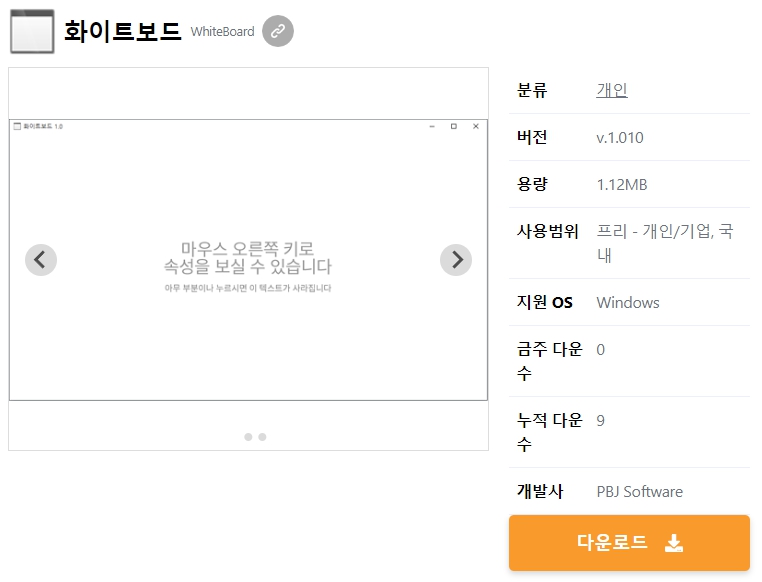Image resolution: width=762 pixels, height=582 pixels.
Task: Click the 지원 OS label
Action: pyautogui.click(x=545, y=302)
